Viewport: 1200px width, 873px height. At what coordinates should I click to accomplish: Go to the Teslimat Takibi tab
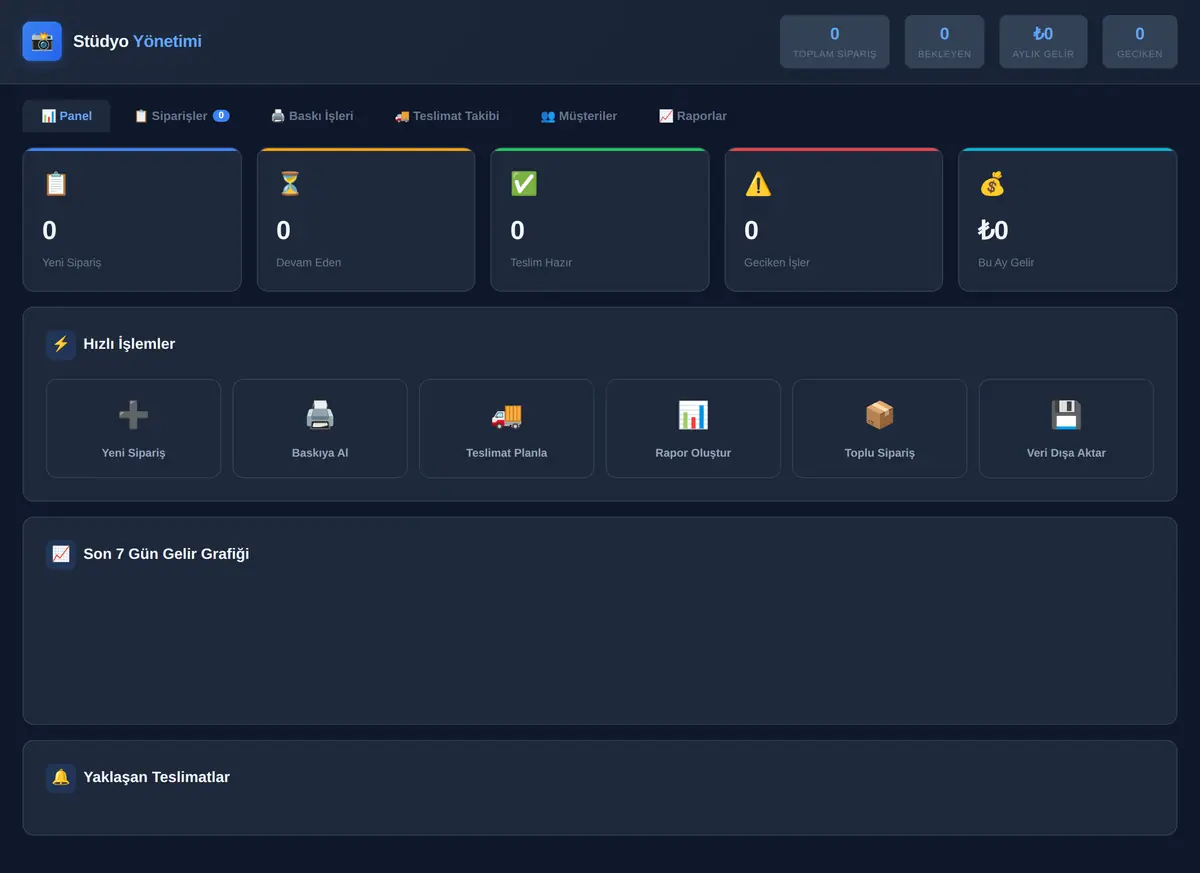[447, 116]
